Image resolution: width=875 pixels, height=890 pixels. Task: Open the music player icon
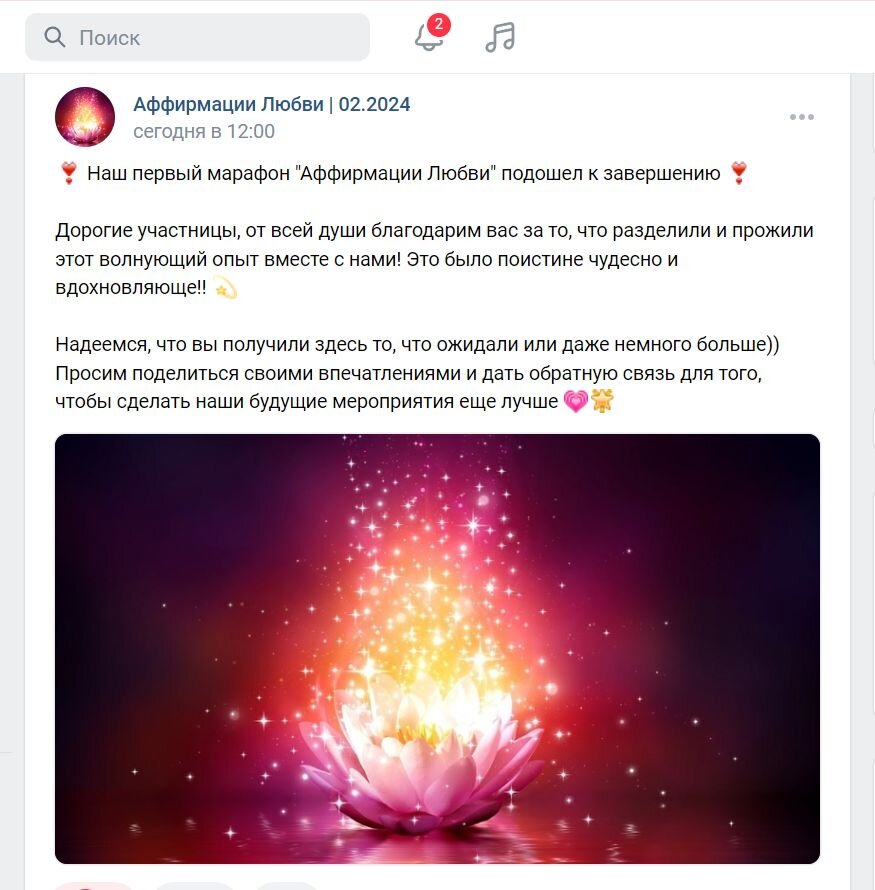tap(500, 37)
